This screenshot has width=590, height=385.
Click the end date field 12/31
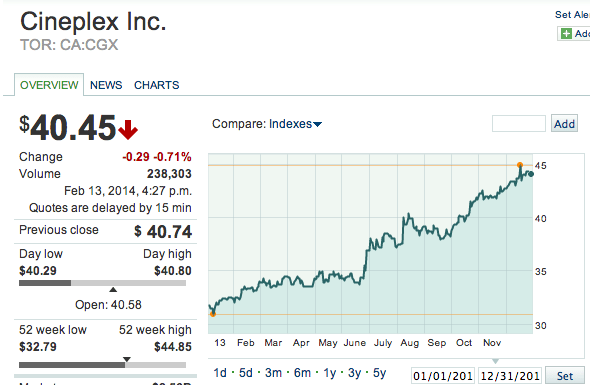(x=510, y=376)
